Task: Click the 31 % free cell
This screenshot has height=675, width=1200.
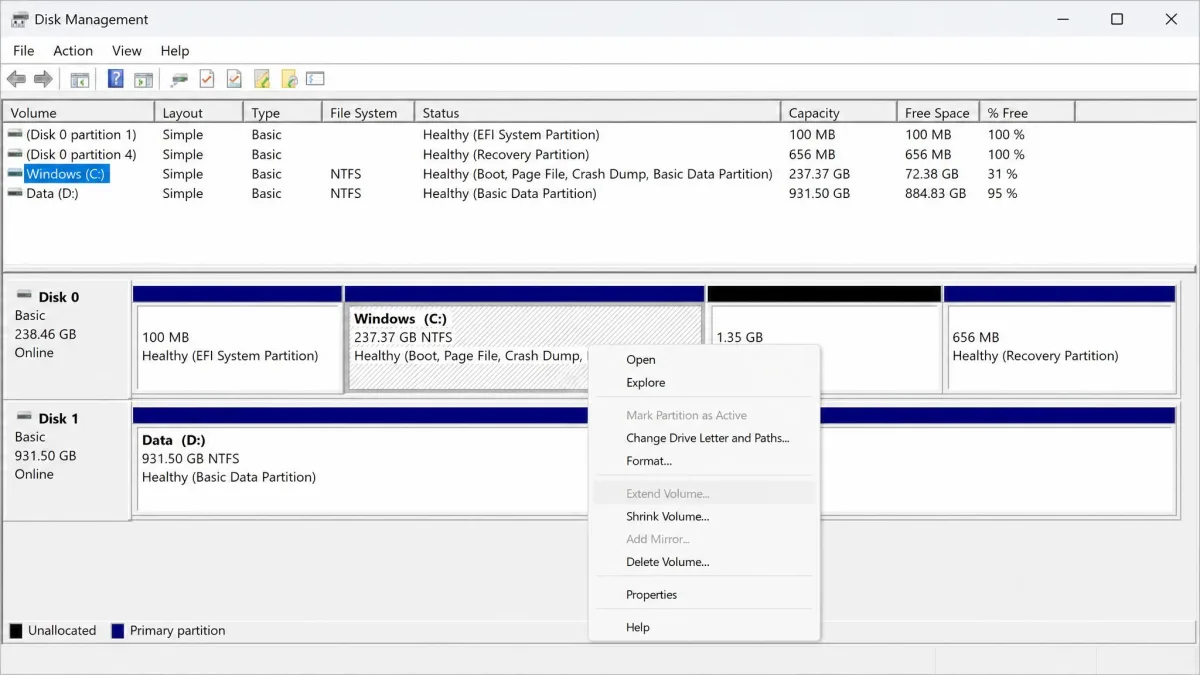Action: [x=1002, y=174]
